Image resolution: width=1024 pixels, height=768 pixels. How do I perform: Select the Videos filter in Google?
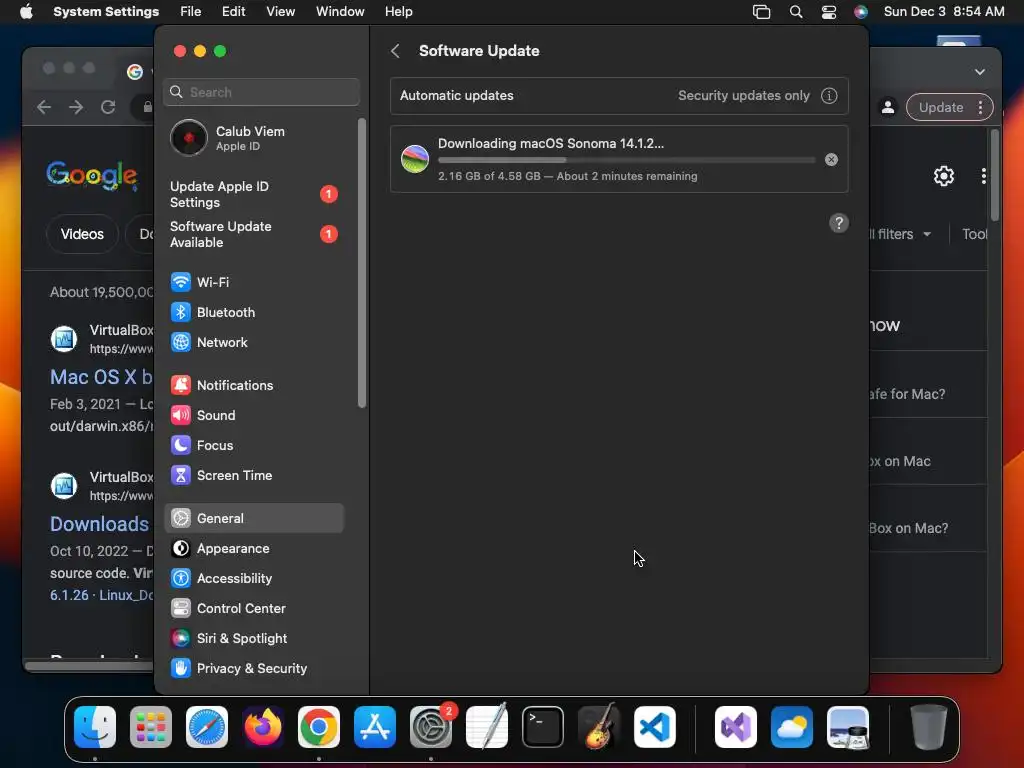click(82, 234)
